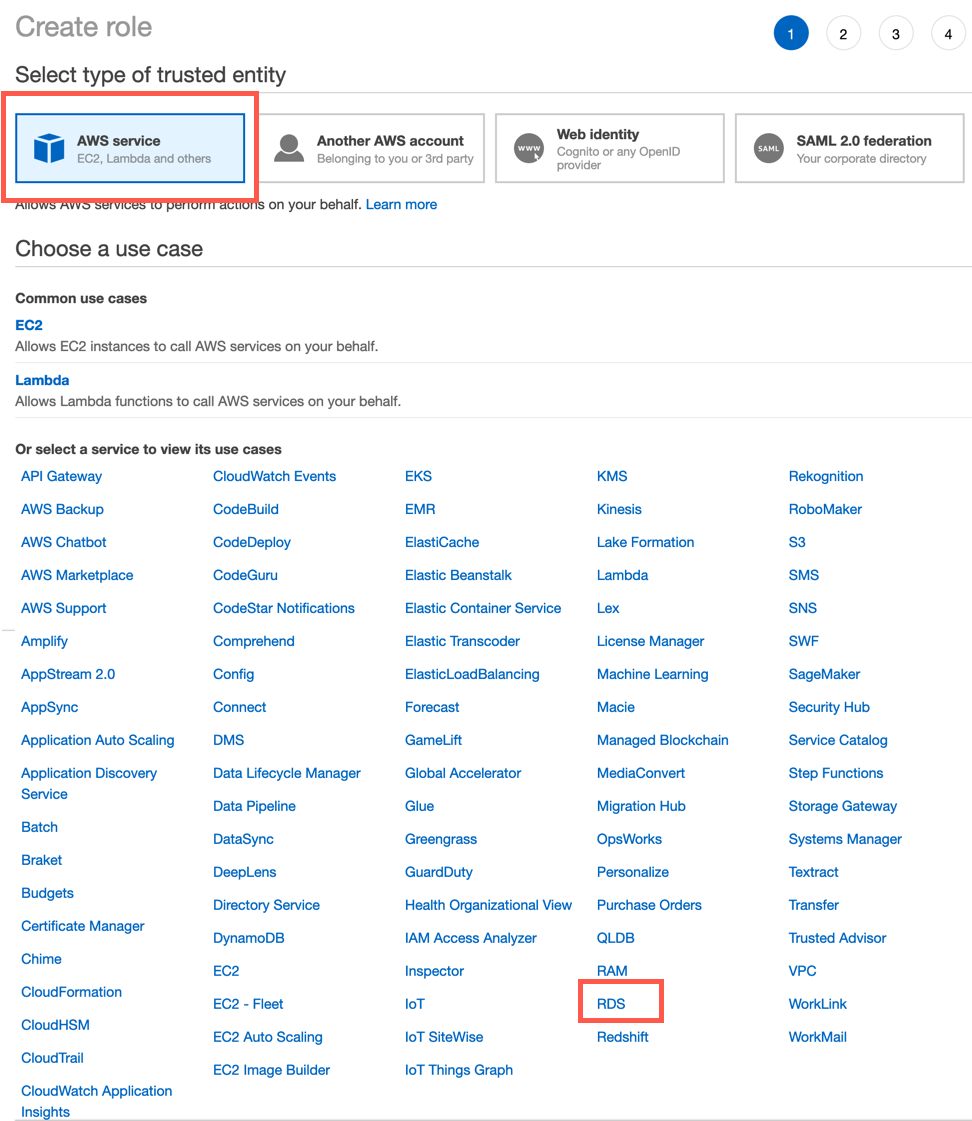The image size is (972, 1121).
Task: Select step 4 indicator
Action: tap(947, 34)
